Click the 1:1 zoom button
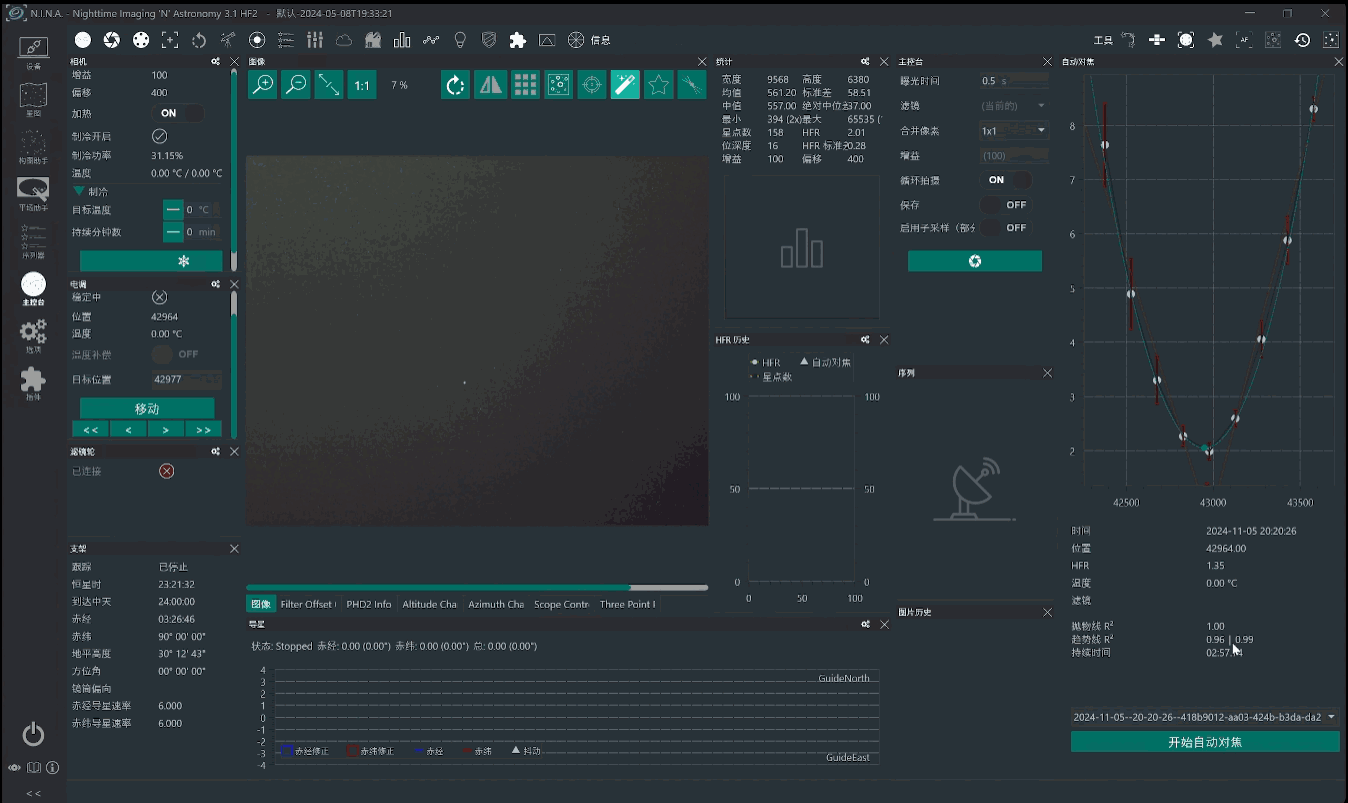 [x=362, y=85]
